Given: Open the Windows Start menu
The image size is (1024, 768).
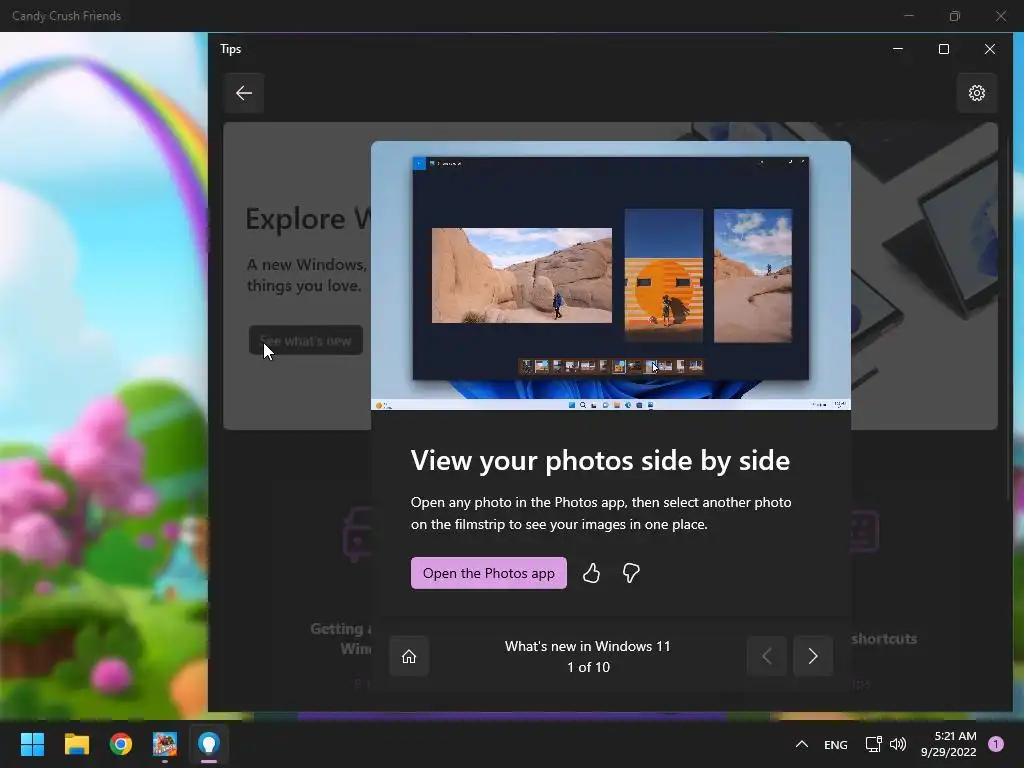Looking at the screenshot, I should click(32, 744).
